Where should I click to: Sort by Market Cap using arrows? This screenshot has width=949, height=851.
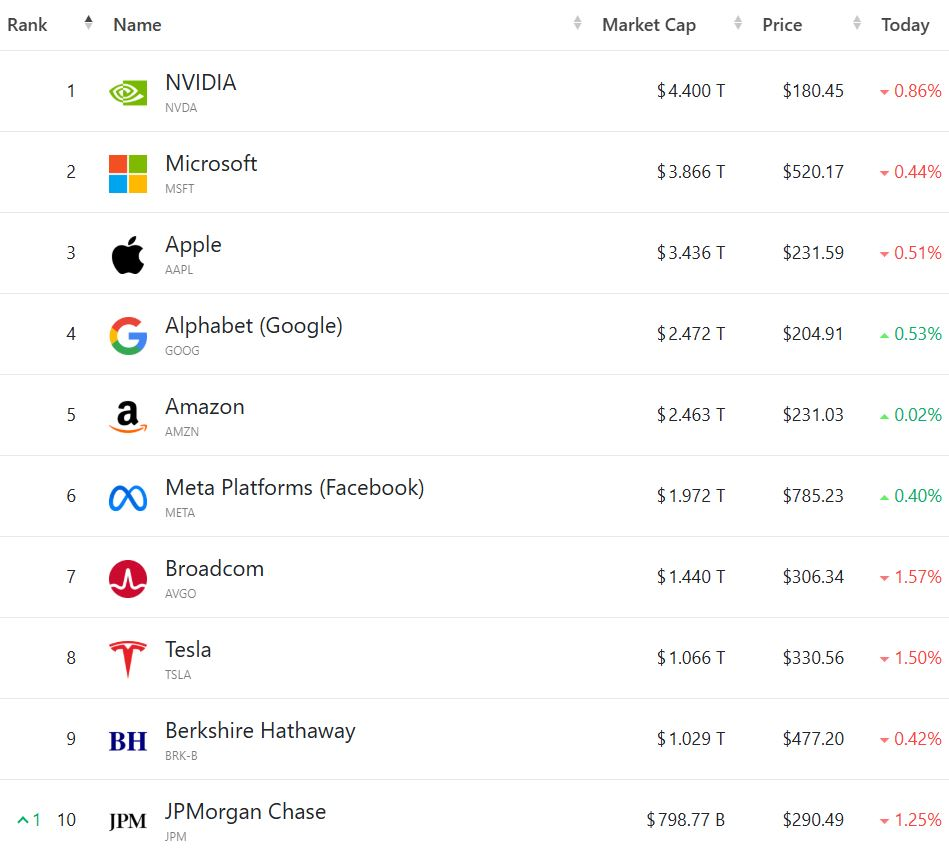(738, 23)
